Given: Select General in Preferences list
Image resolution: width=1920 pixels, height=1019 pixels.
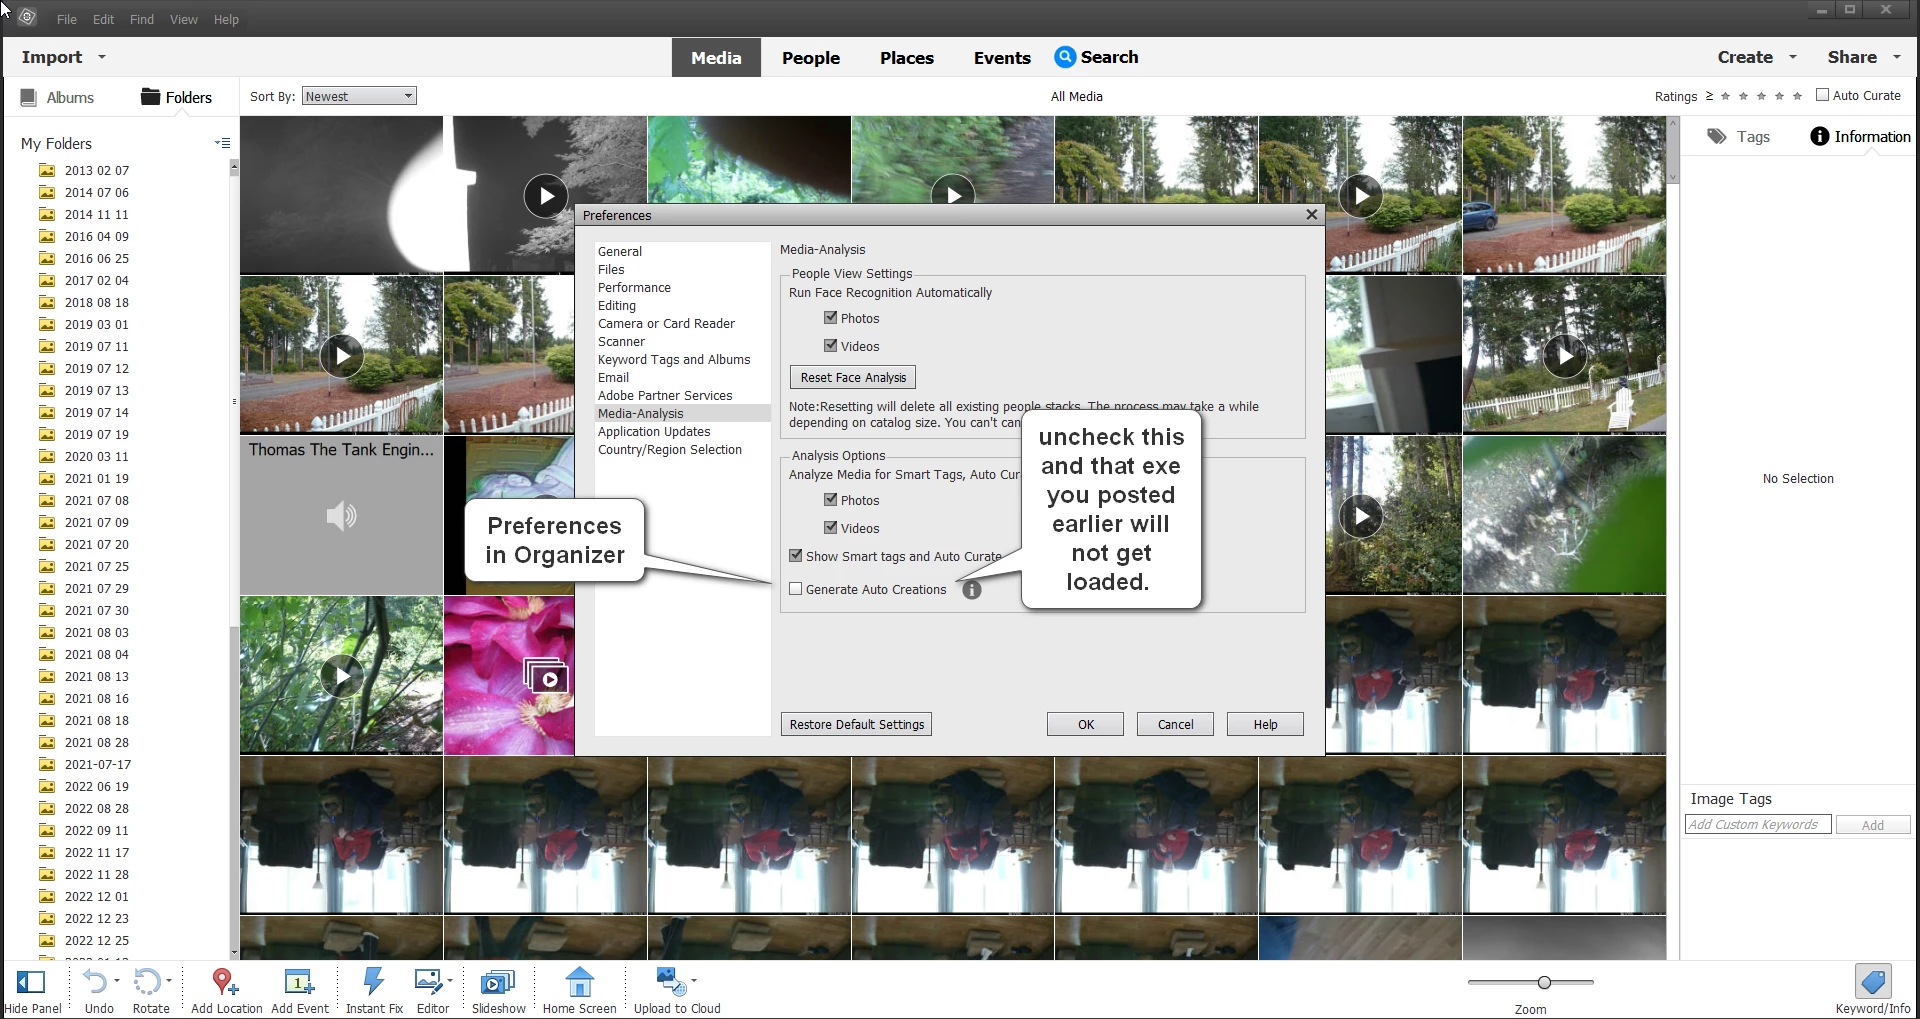Looking at the screenshot, I should 620,251.
